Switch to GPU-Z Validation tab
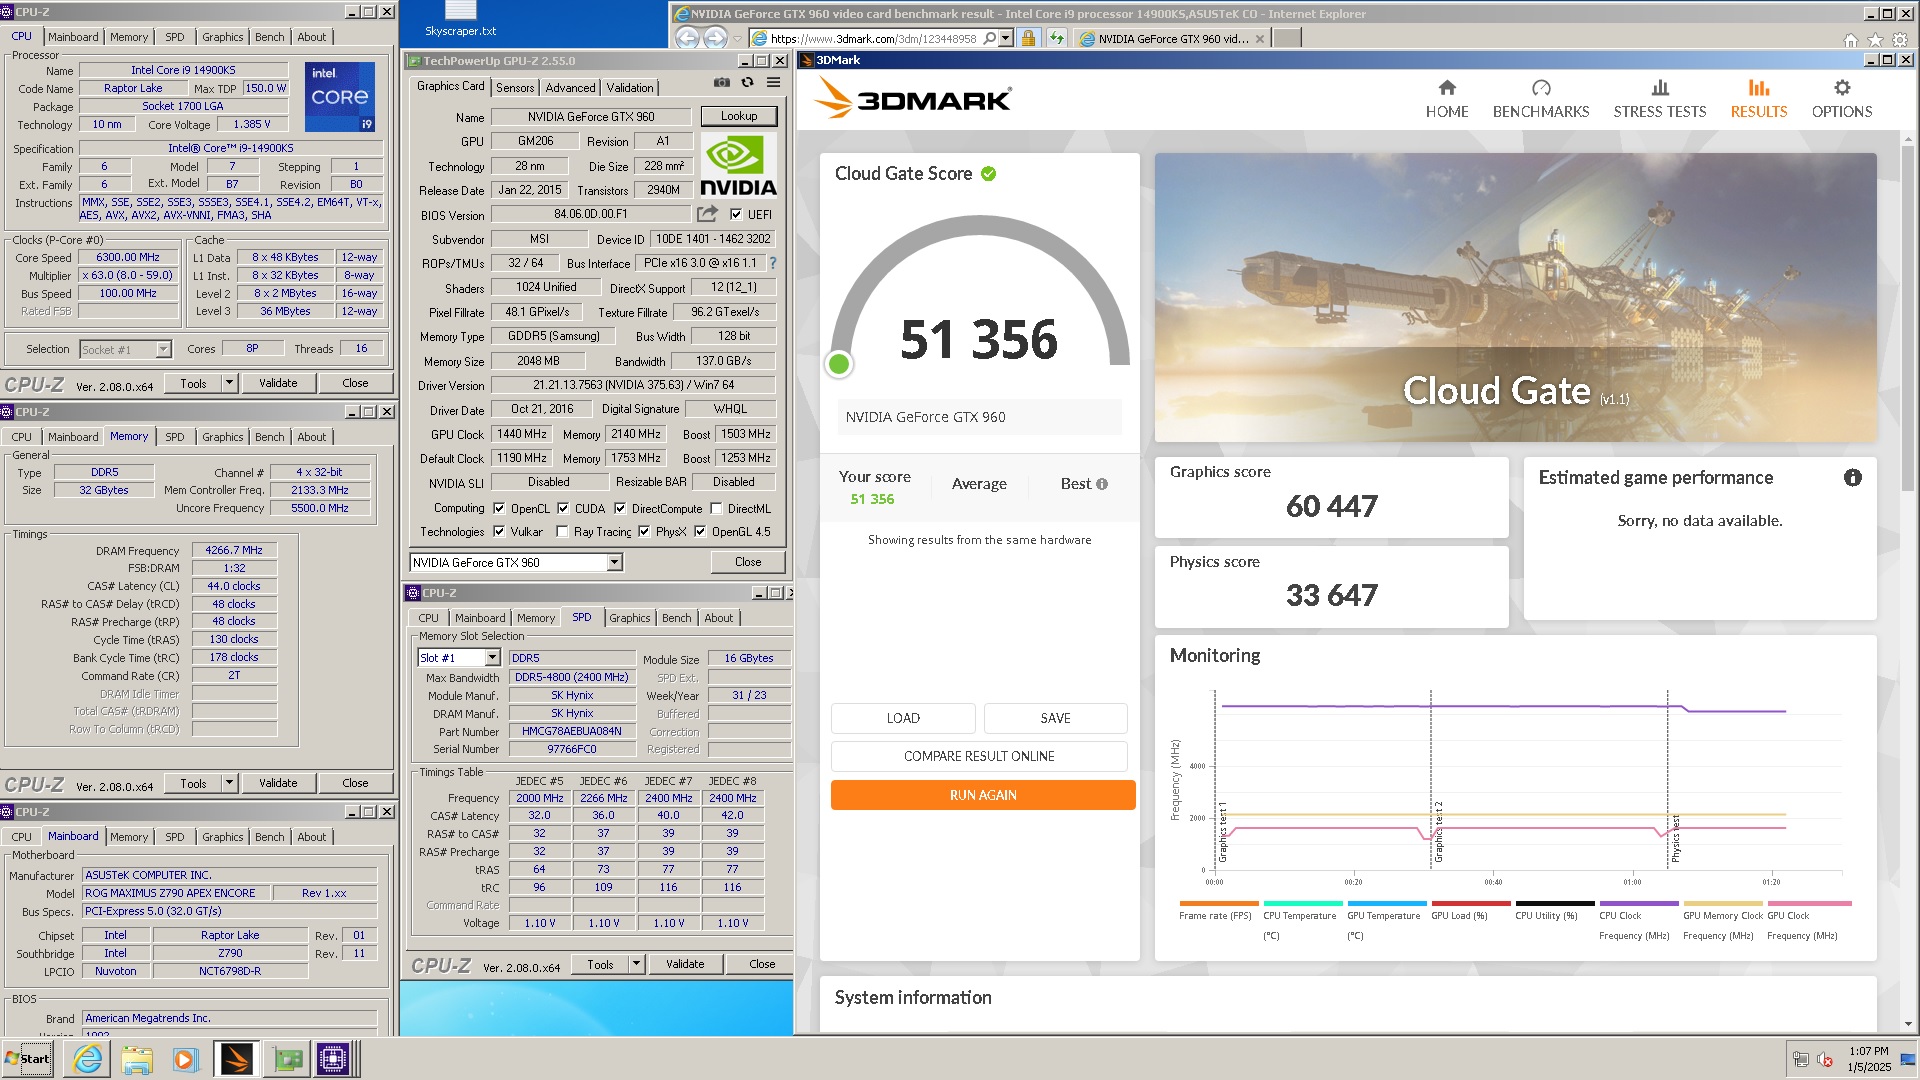 click(x=630, y=88)
